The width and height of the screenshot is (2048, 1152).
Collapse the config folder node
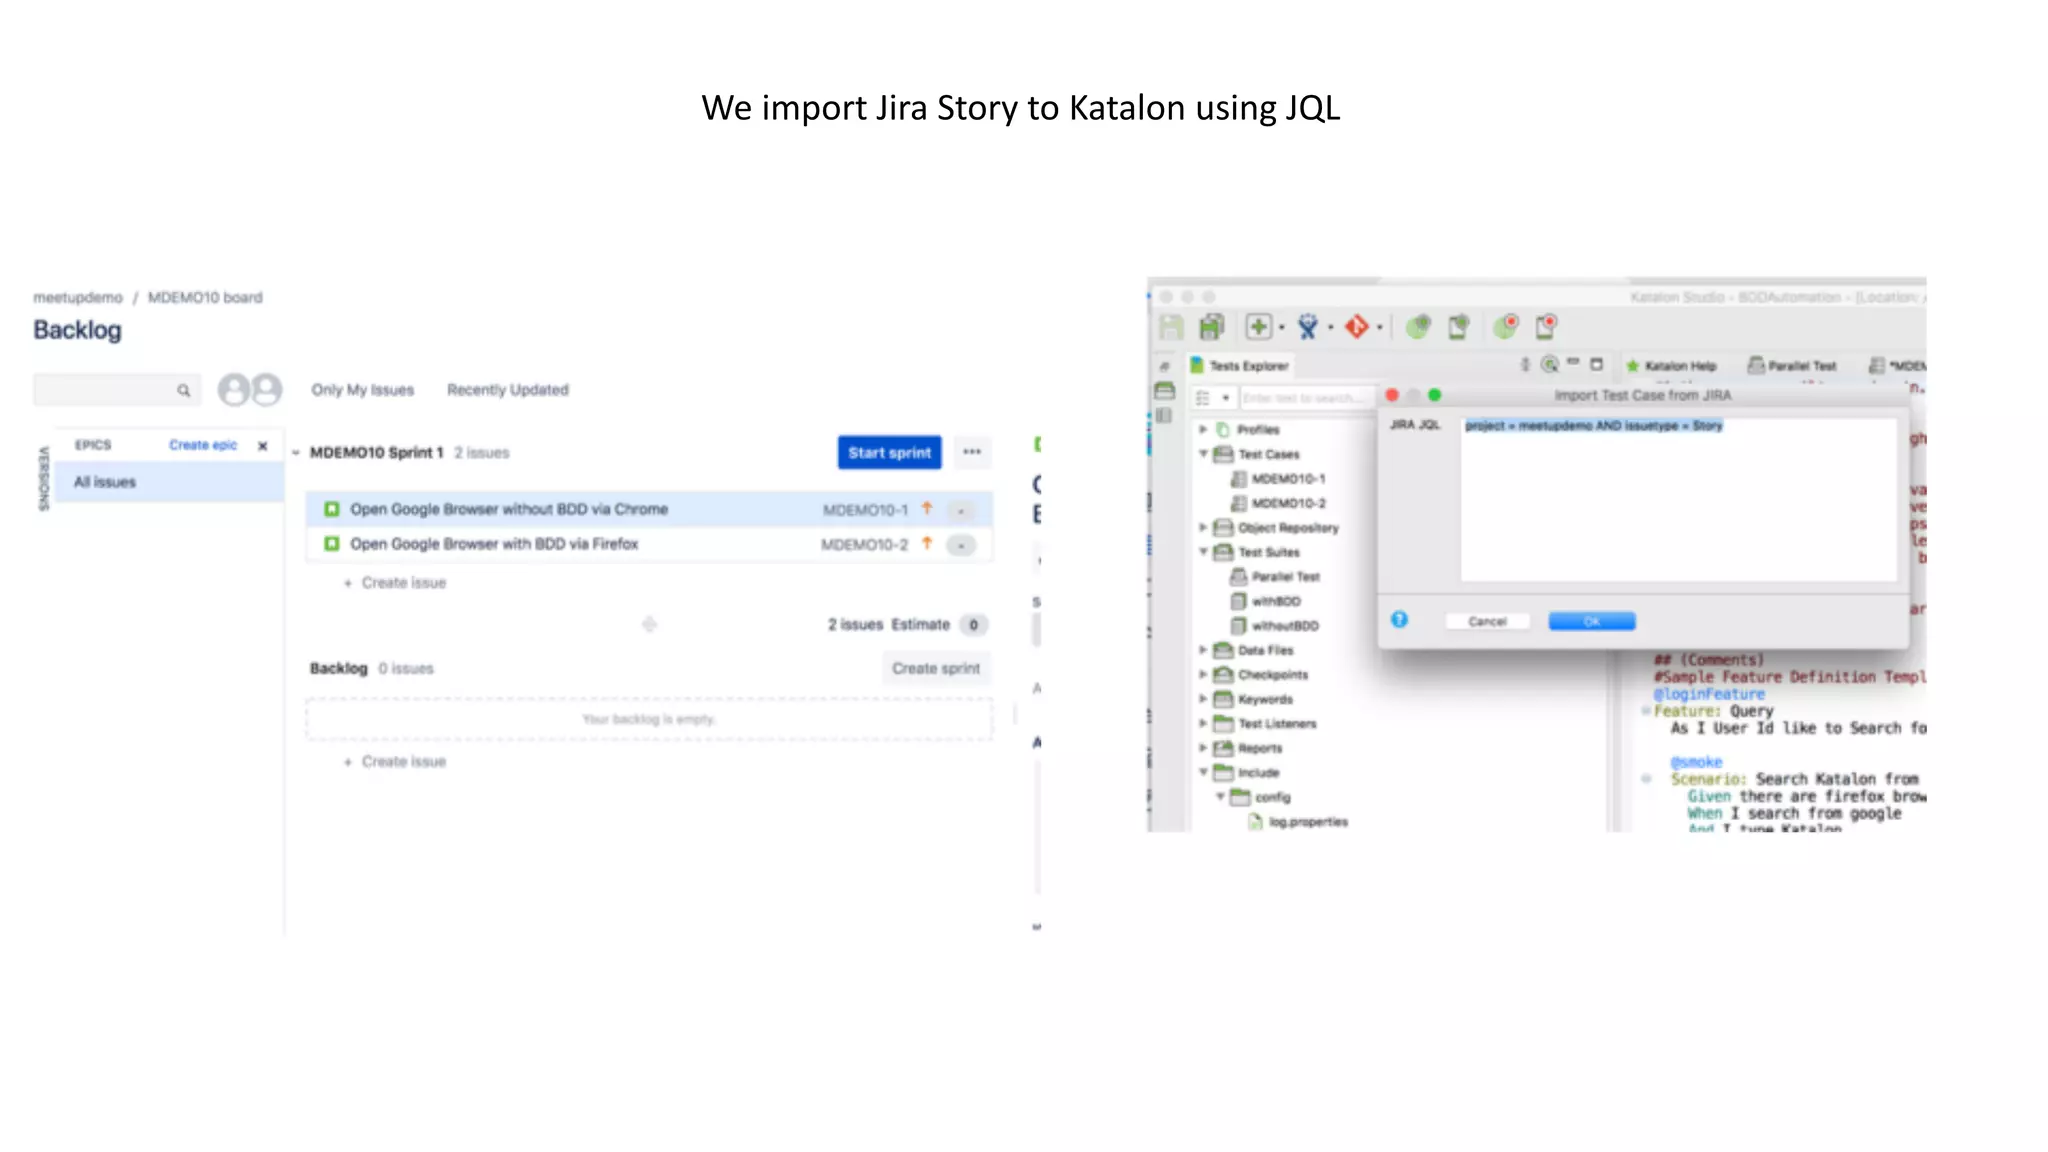click(x=1220, y=797)
